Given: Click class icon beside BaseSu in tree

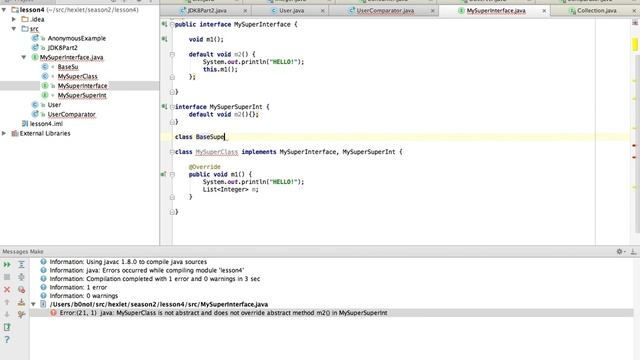Looking at the screenshot, I should click(45, 67).
